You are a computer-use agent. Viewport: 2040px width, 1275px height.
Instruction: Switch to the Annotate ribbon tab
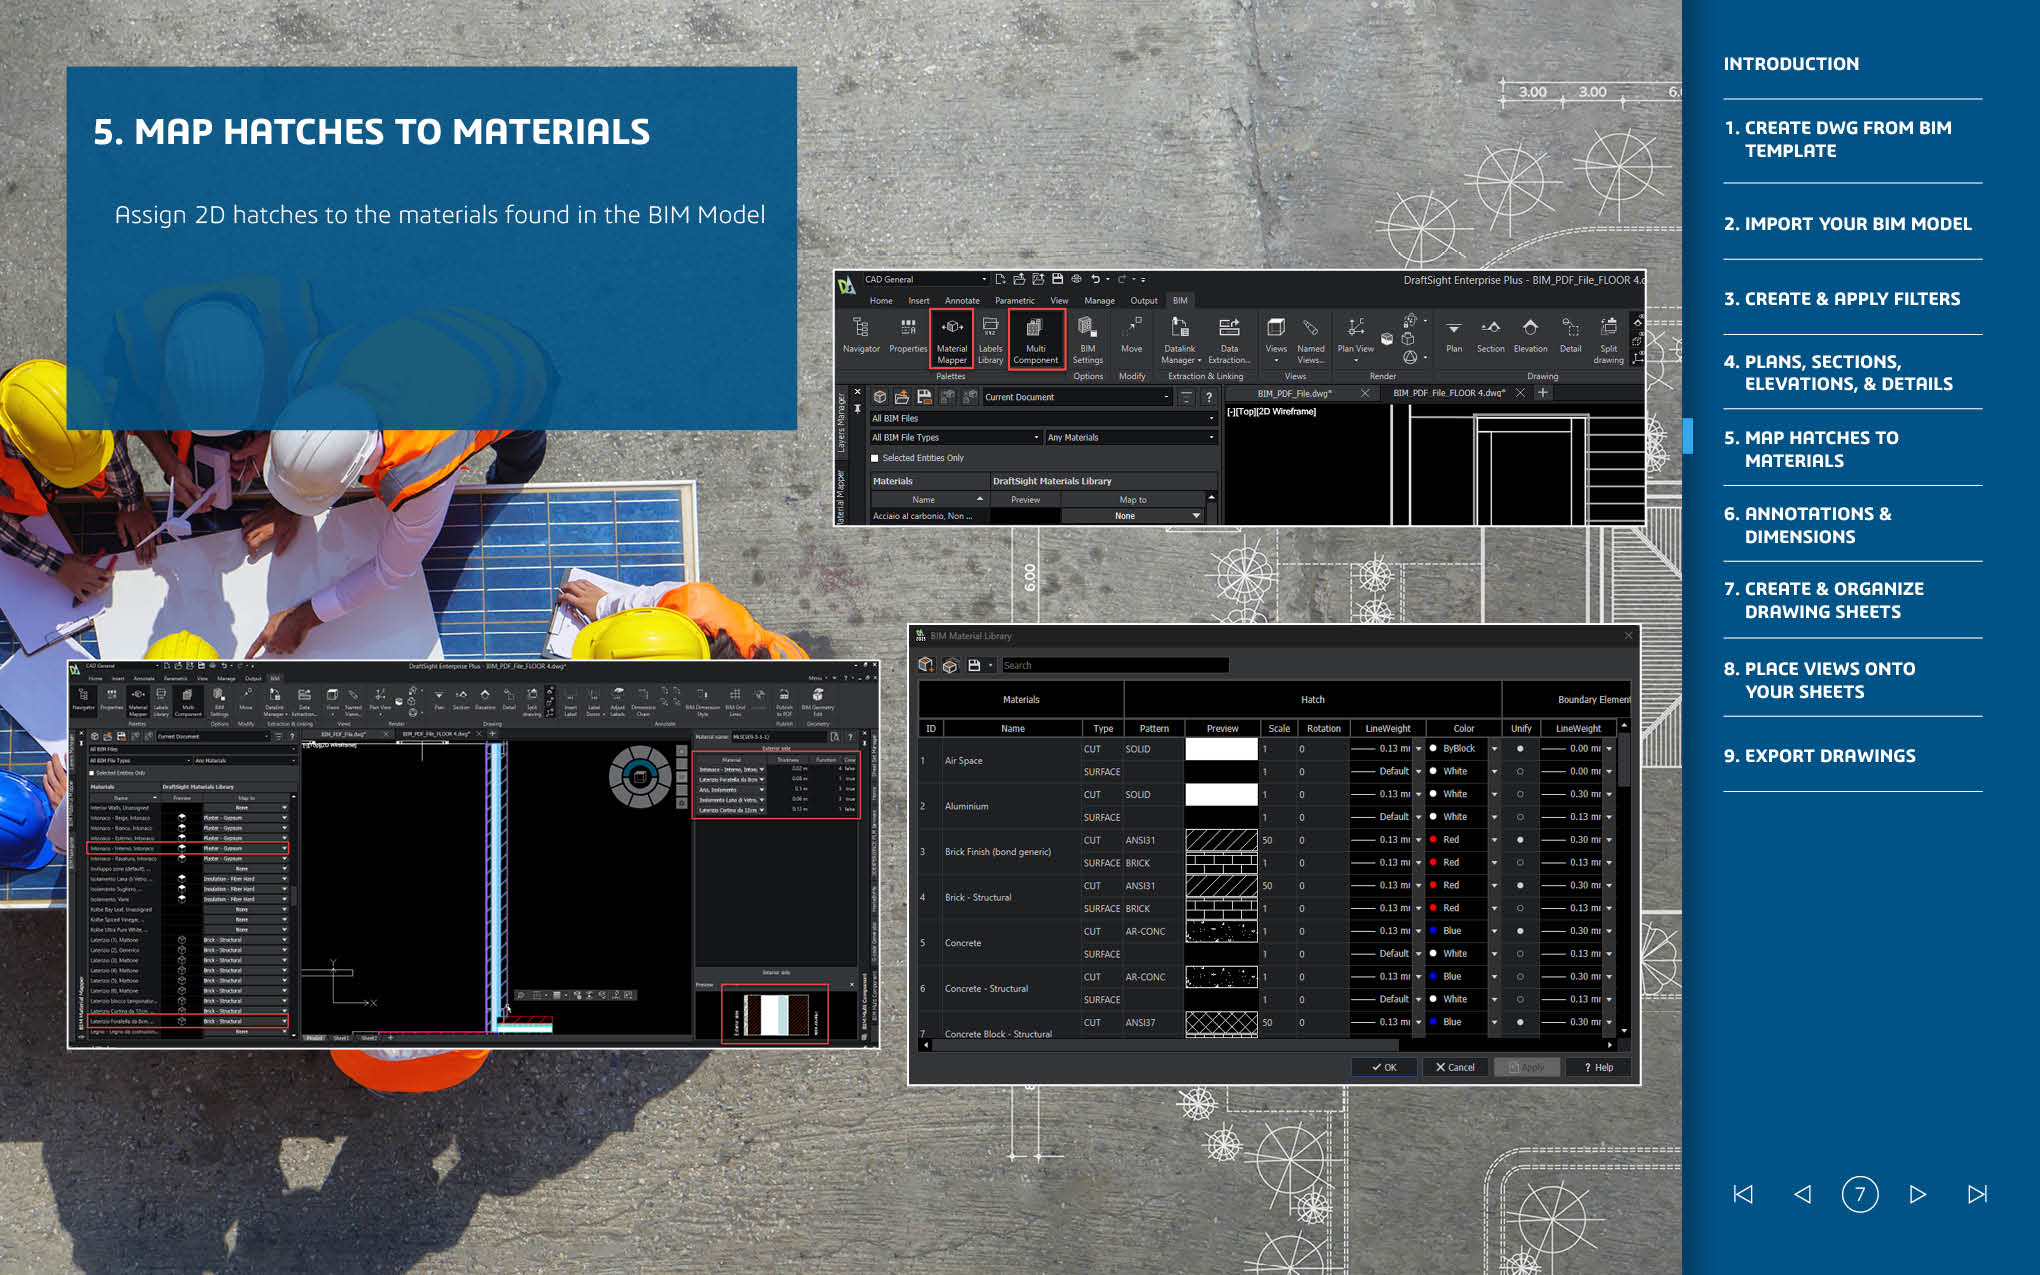tap(962, 300)
